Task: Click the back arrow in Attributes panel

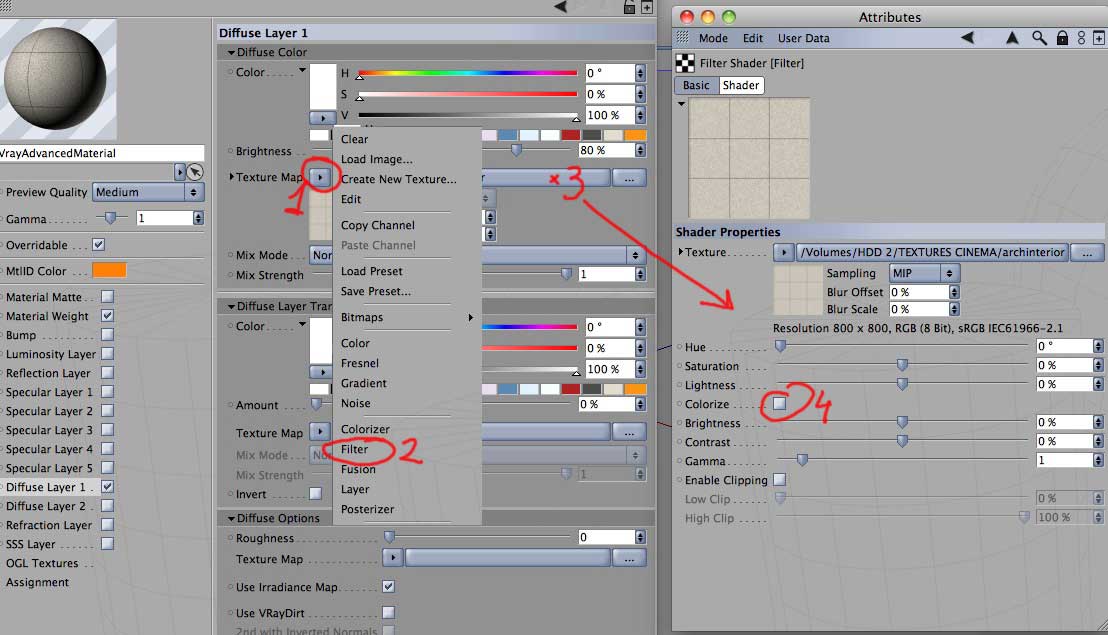Action: 967,37
